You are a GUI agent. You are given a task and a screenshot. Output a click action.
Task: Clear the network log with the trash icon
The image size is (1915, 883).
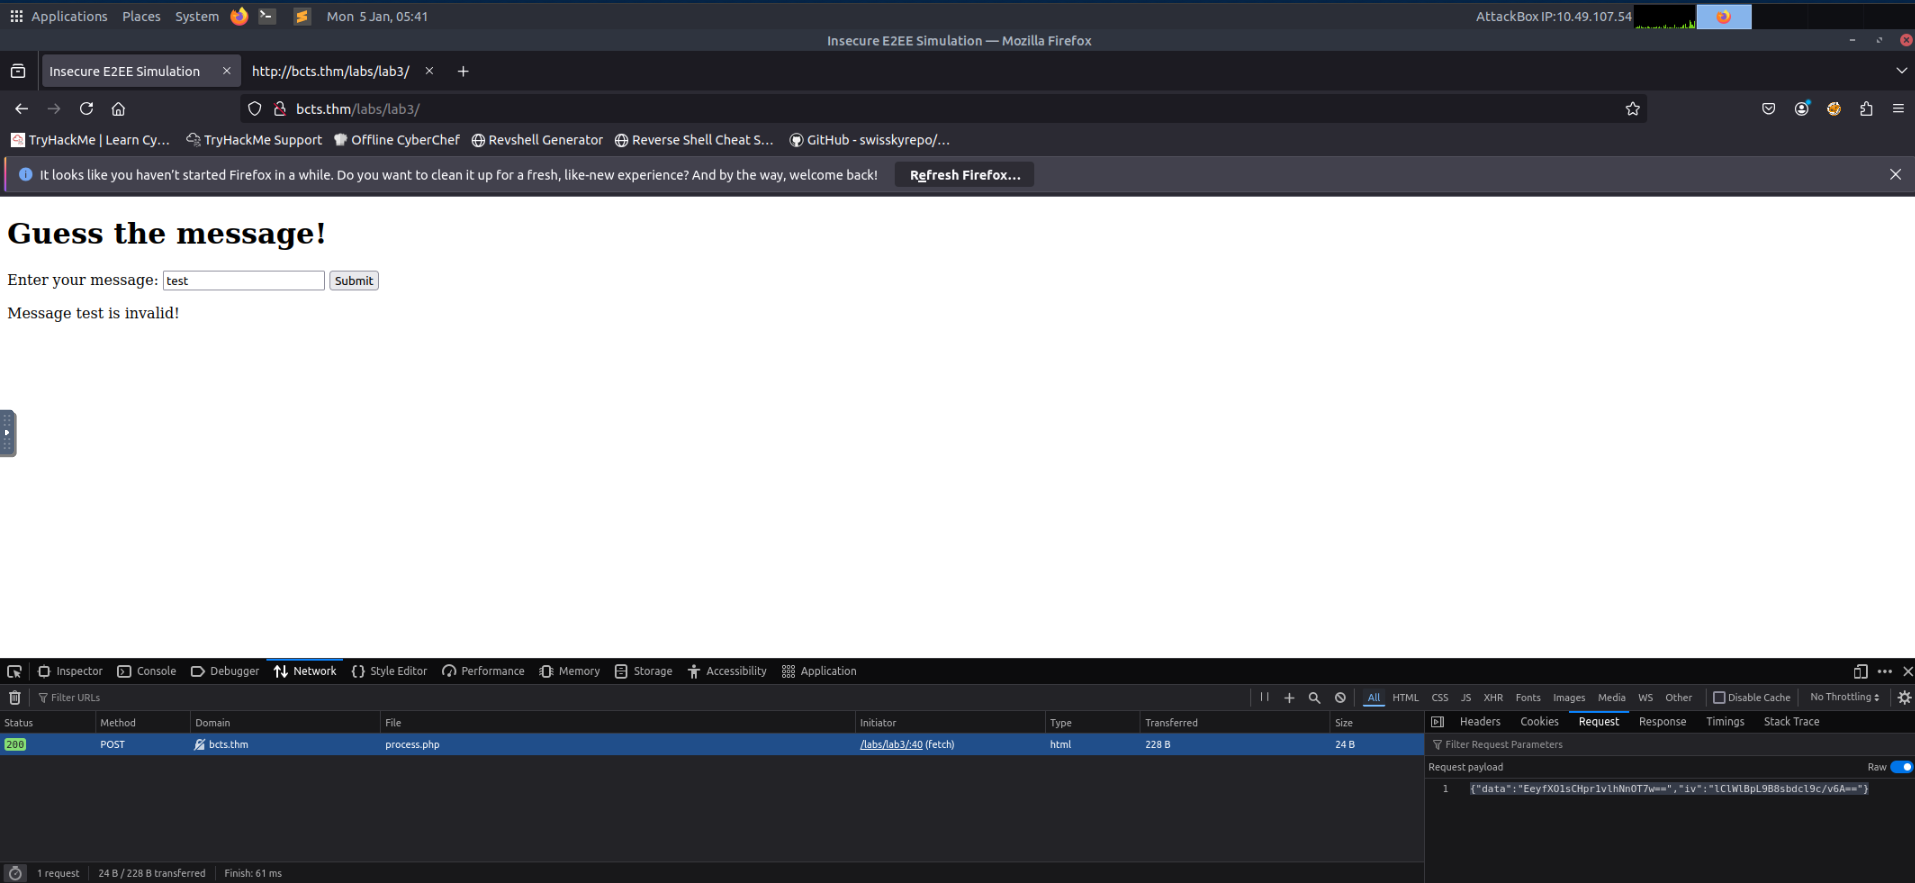[15, 698]
